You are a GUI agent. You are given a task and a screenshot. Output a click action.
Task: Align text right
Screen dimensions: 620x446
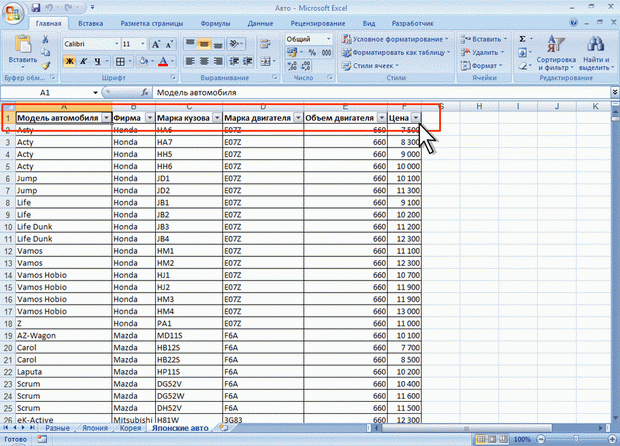(217, 61)
